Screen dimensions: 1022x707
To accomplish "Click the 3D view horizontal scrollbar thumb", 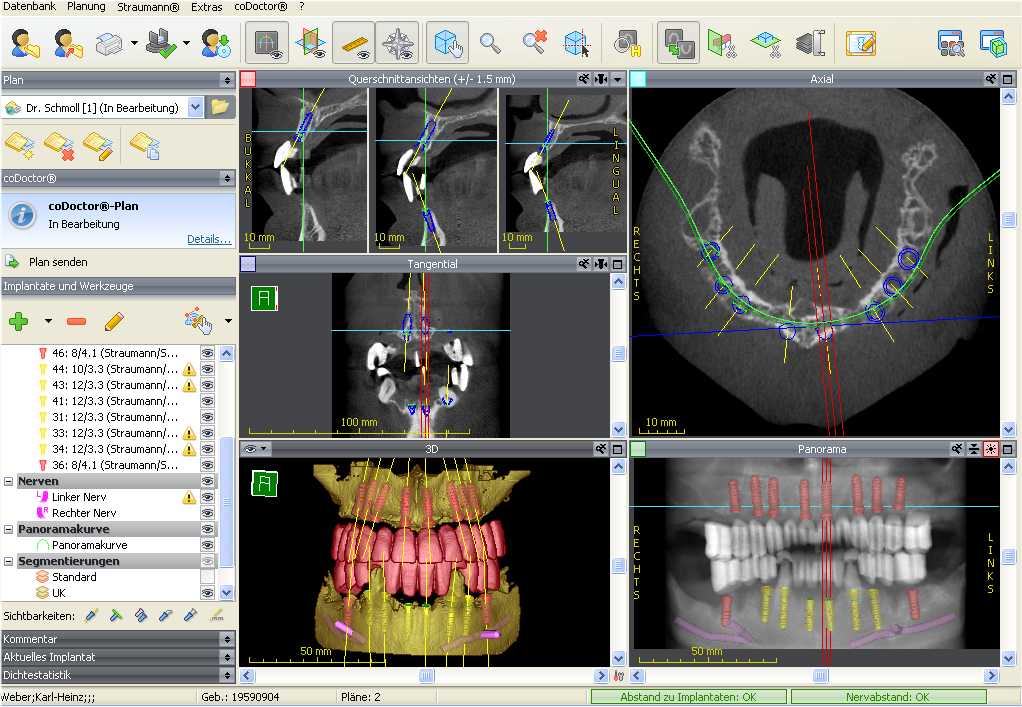I will pyautogui.click(x=426, y=676).
